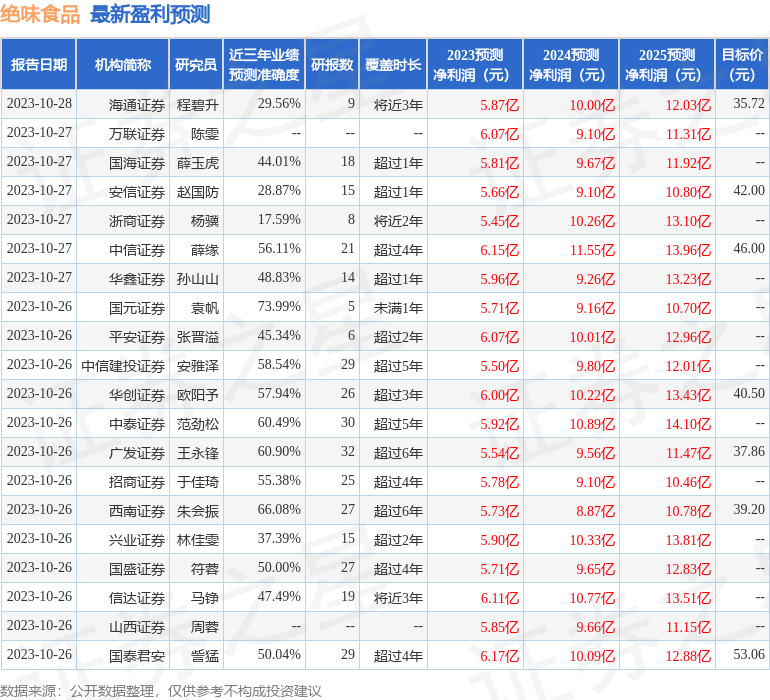
Task: Click the 研究员 column header
Action: click(x=196, y=64)
